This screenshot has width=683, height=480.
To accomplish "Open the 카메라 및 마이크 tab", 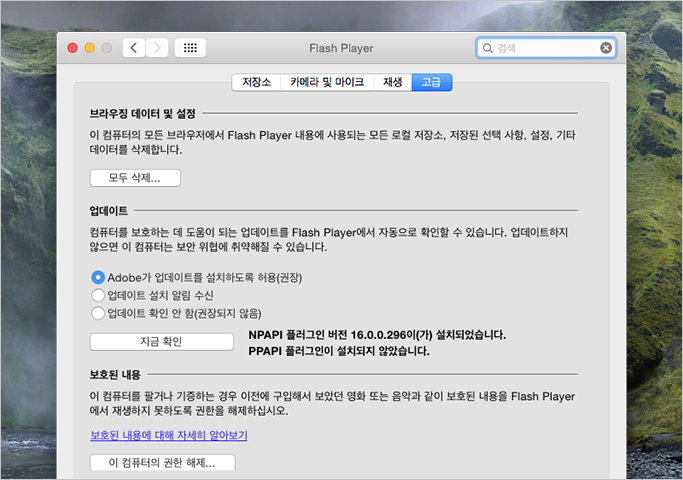I will pyautogui.click(x=327, y=82).
